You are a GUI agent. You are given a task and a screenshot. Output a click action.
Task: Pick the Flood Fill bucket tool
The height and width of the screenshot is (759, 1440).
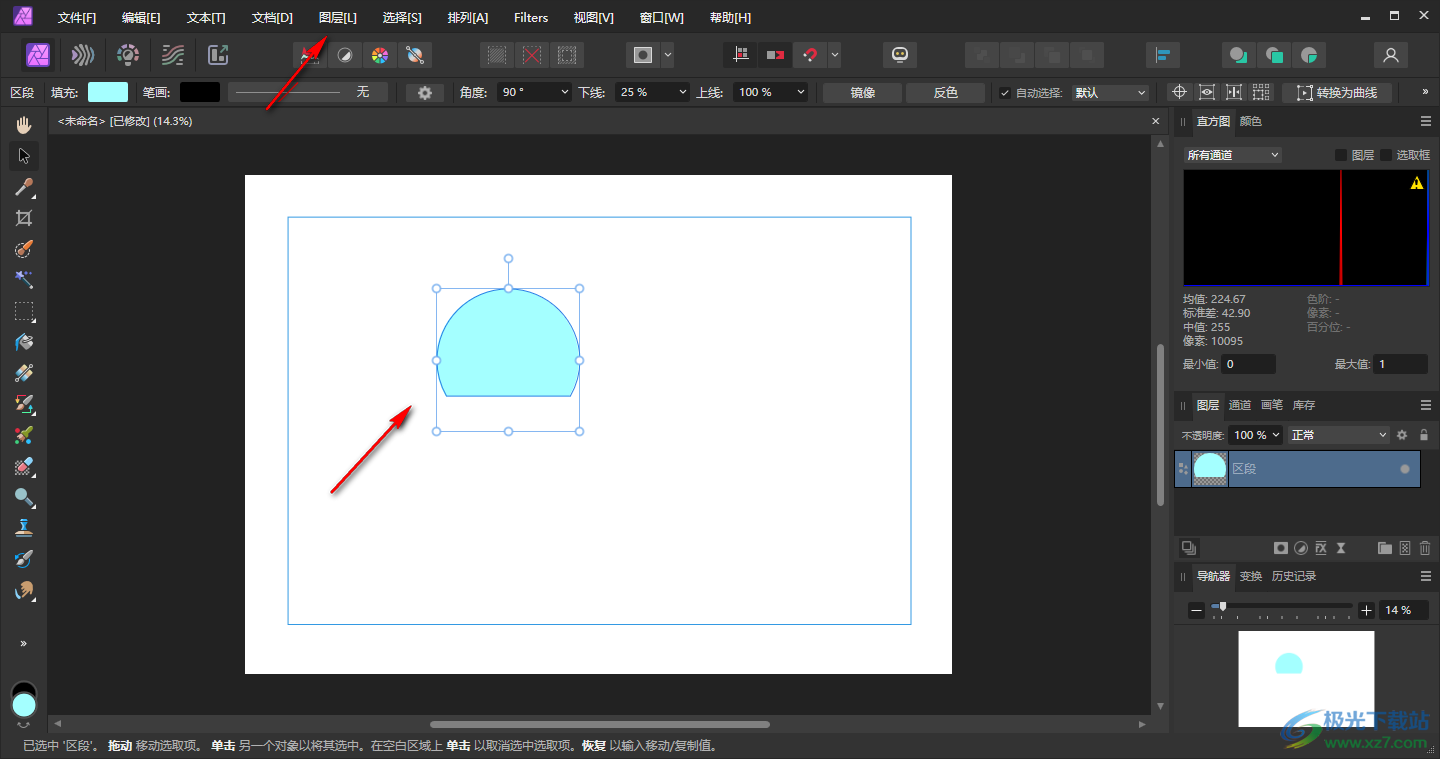tap(24, 342)
